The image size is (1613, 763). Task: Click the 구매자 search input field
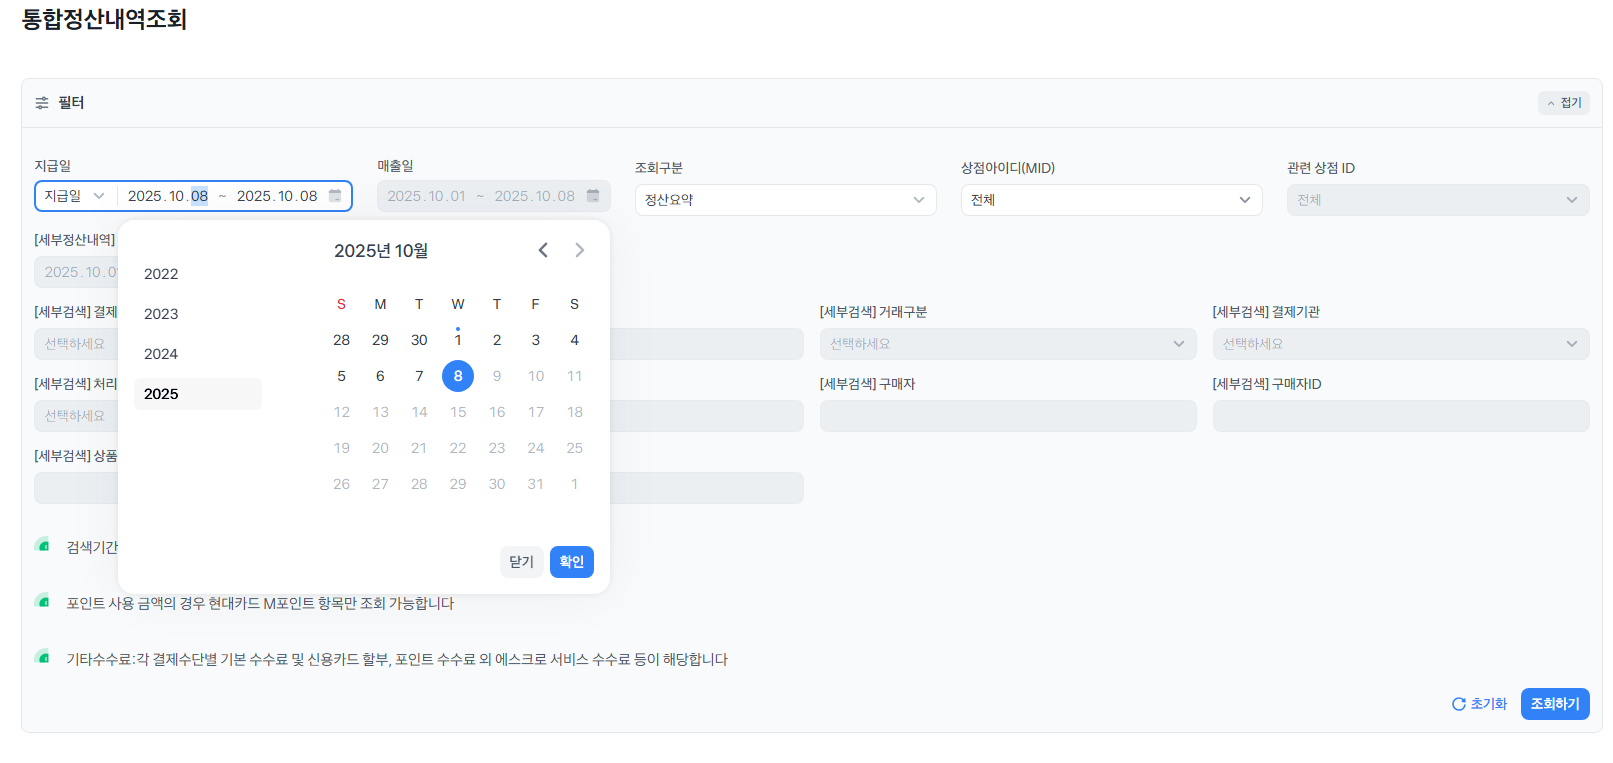[1008, 416]
